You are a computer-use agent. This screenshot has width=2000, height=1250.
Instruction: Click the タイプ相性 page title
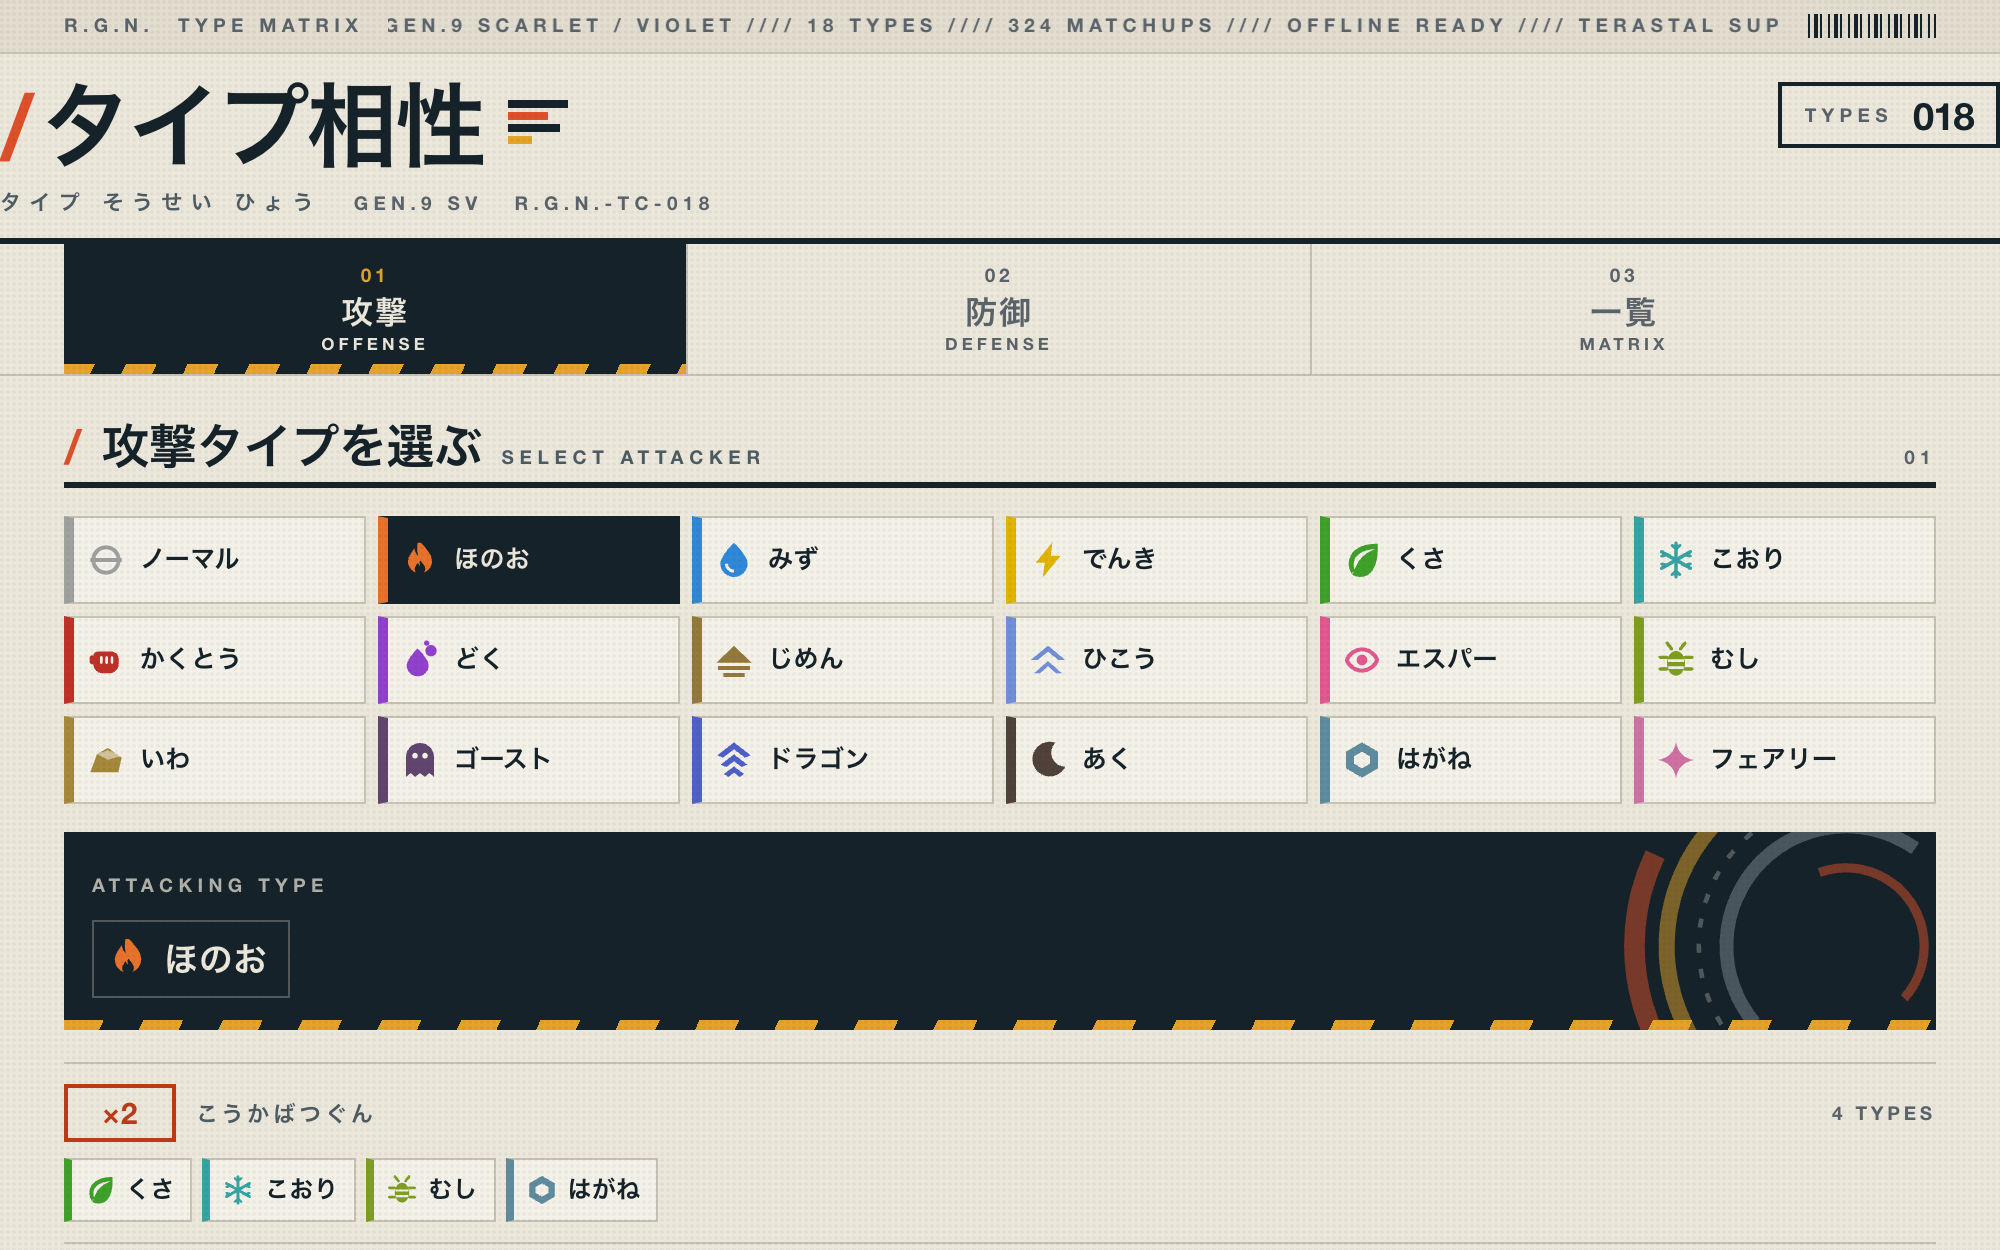pyautogui.click(x=266, y=124)
